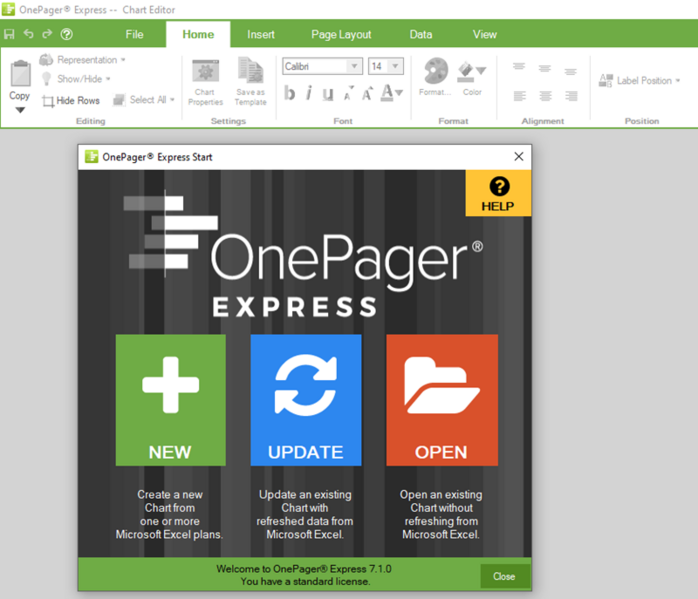
Task: Align text top right
Action: 571,72
